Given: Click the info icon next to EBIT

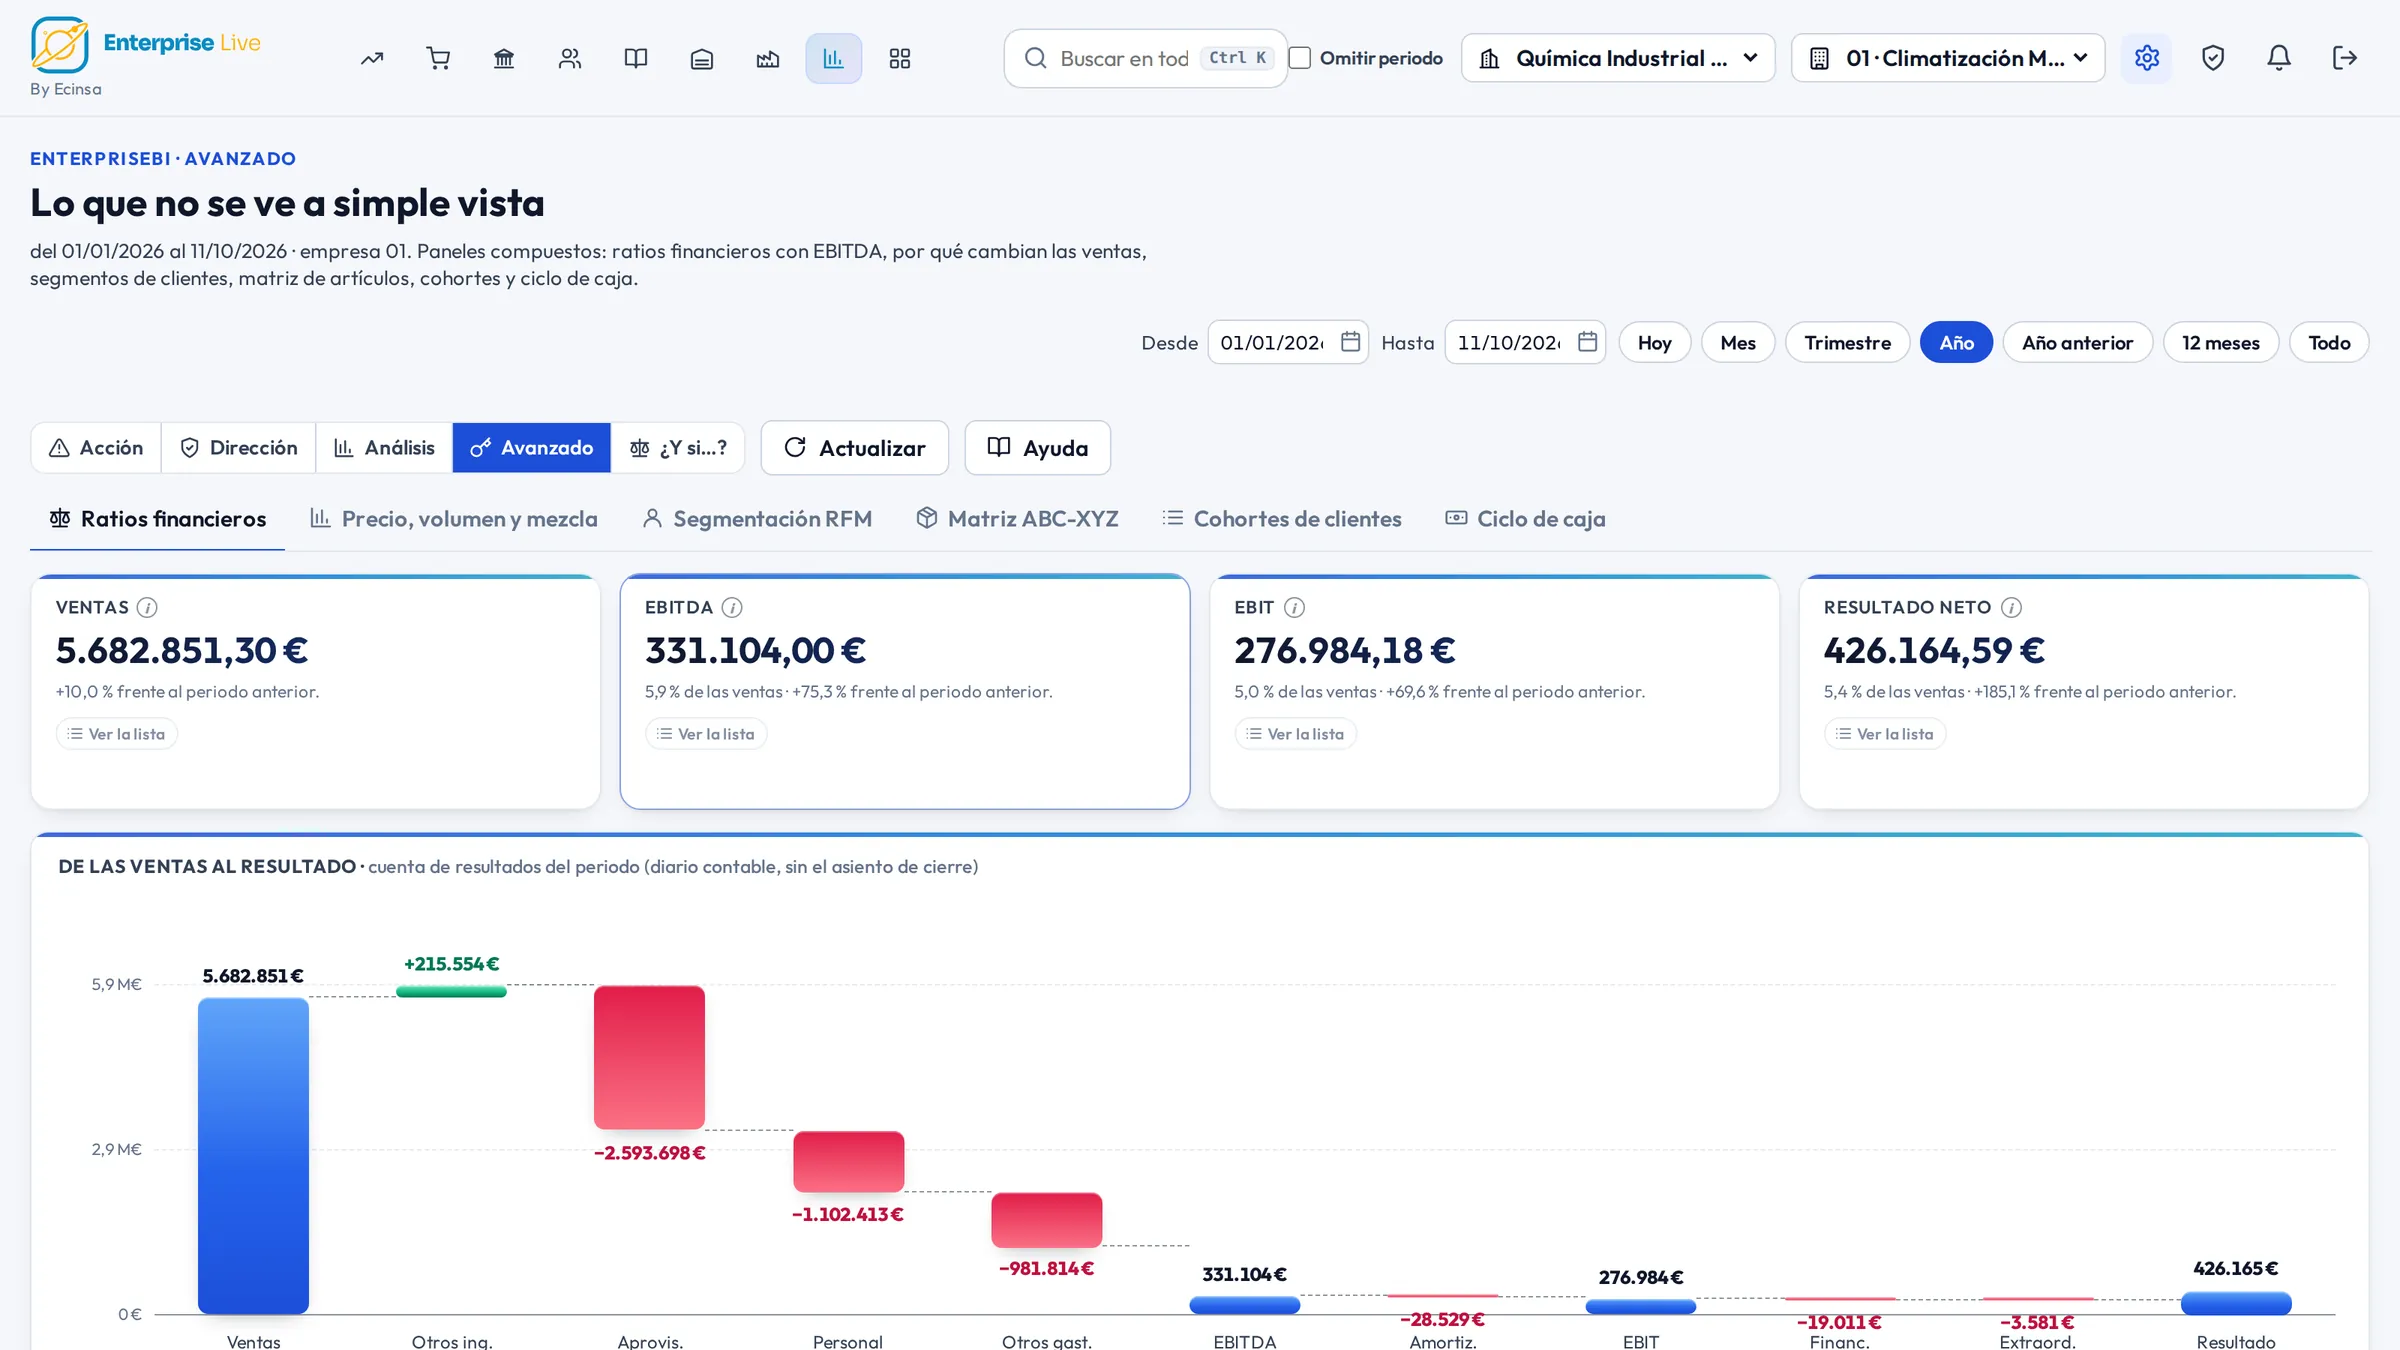Looking at the screenshot, I should click(1294, 607).
